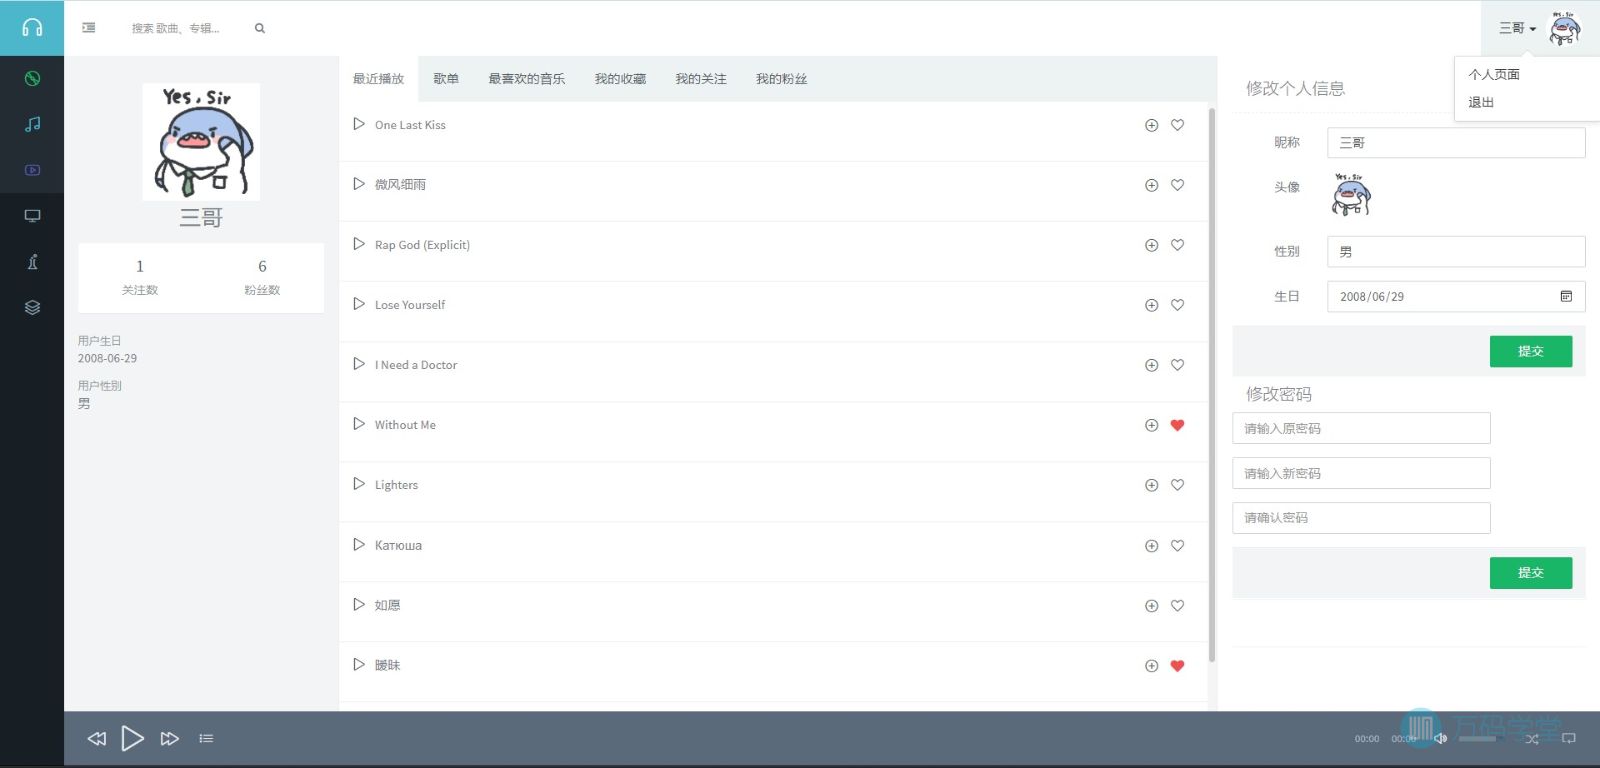Click the search magnifier icon
This screenshot has height=768, width=1600.
tap(260, 28)
